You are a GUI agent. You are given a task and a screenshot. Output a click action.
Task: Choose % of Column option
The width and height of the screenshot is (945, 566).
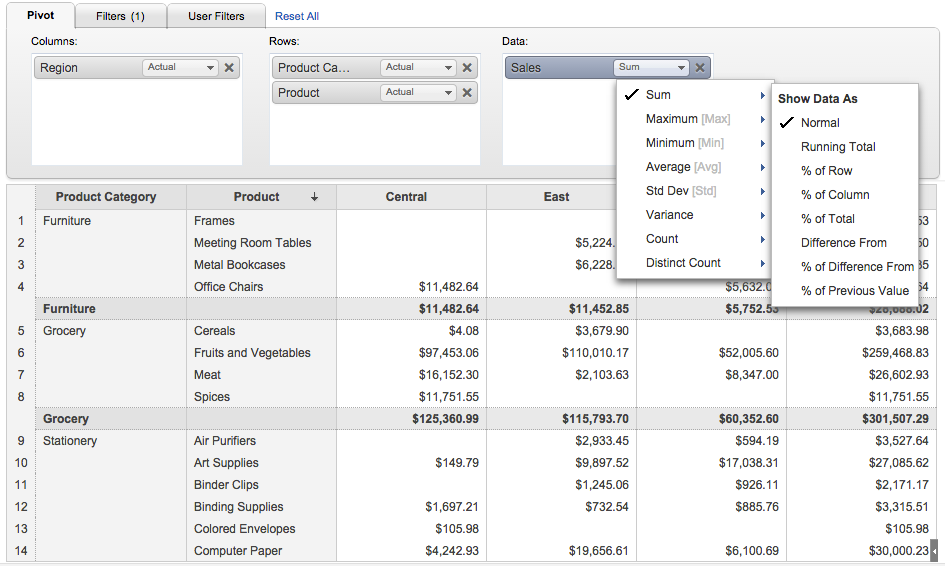pos(835,195)
